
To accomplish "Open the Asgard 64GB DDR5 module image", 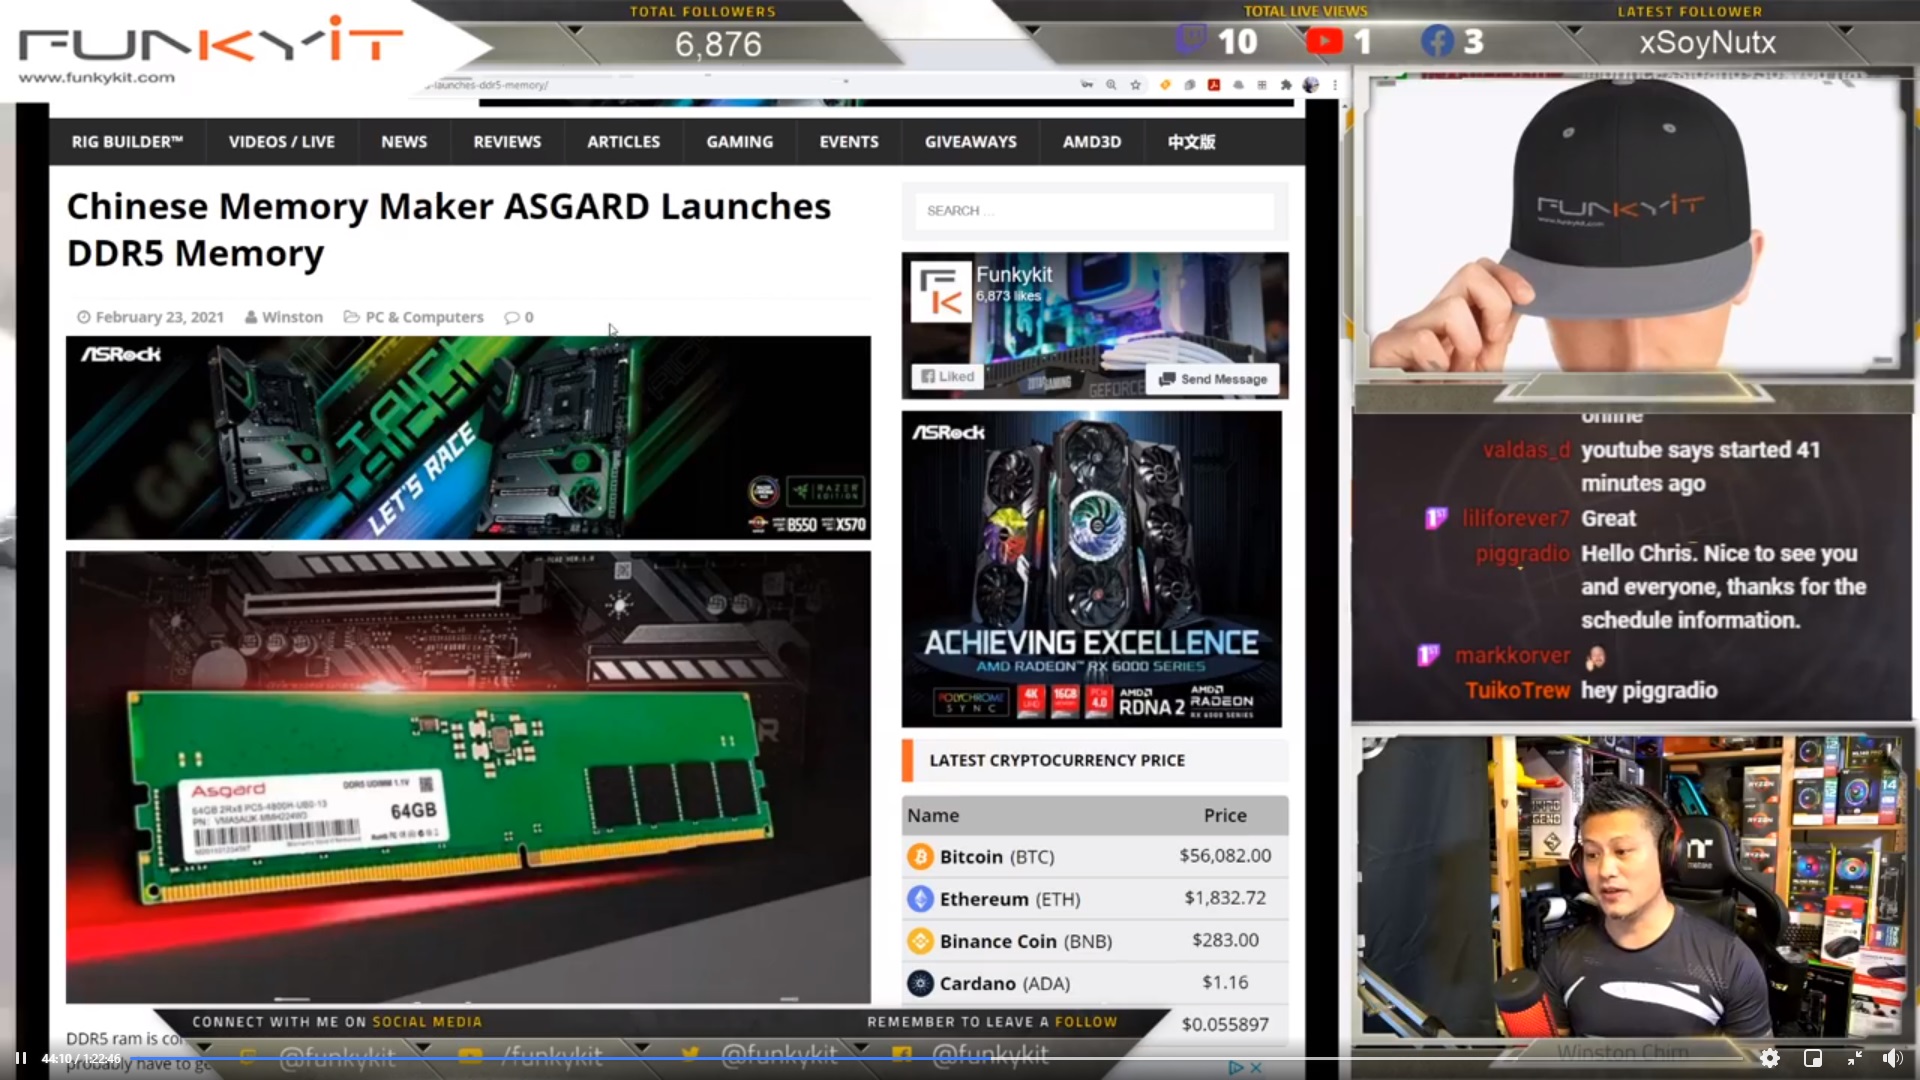I will [x=468, y=777].
